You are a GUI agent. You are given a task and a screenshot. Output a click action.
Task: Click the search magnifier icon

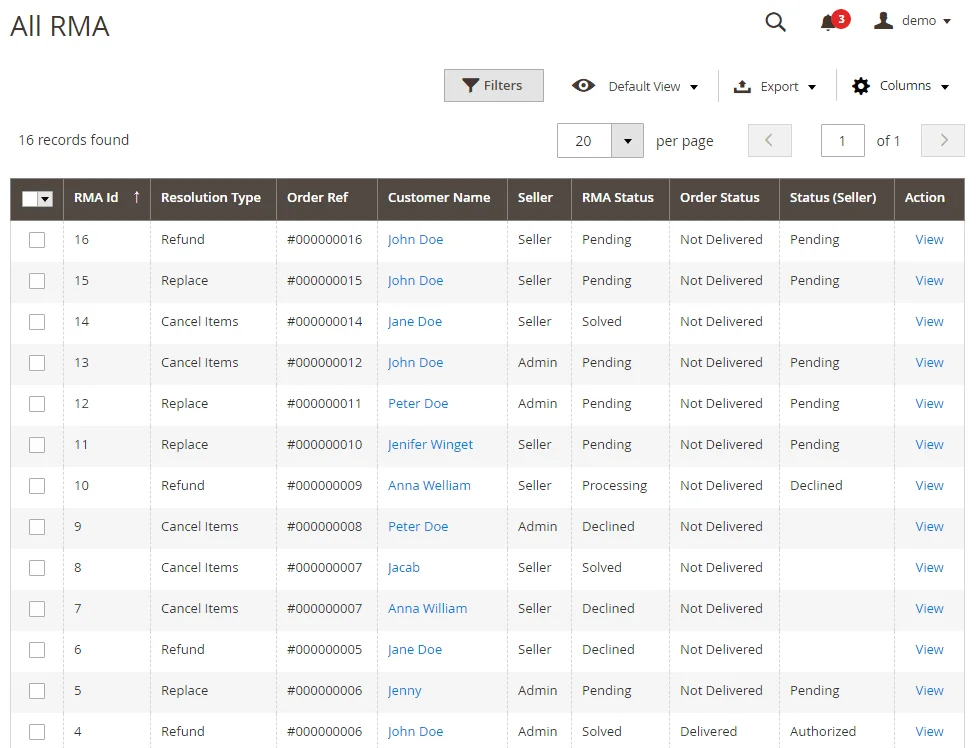[x=775, y=22]
